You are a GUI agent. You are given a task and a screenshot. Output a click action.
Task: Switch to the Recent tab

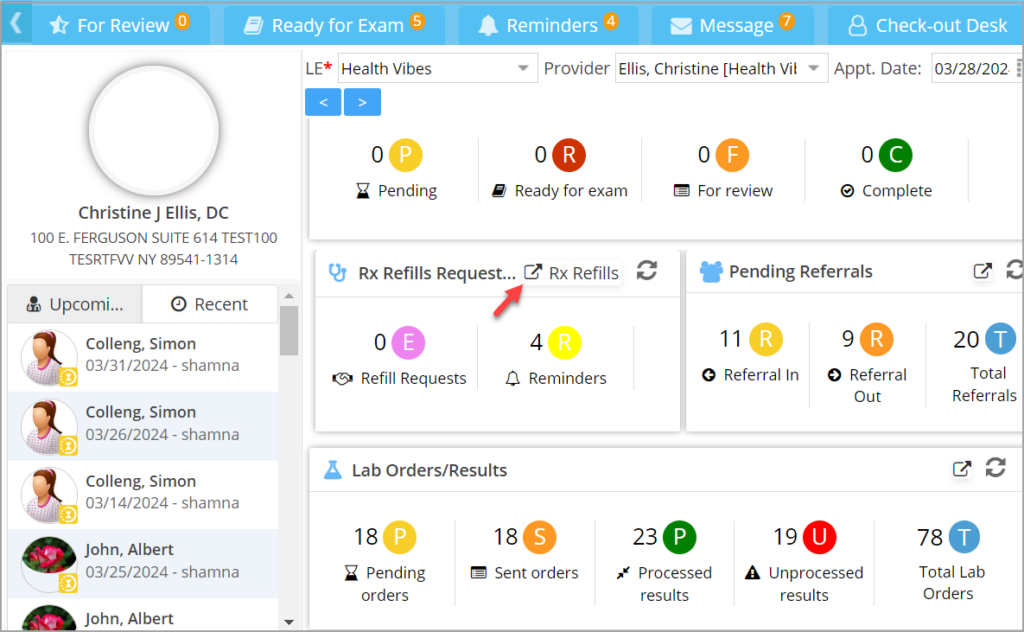[x=210, y=304]
